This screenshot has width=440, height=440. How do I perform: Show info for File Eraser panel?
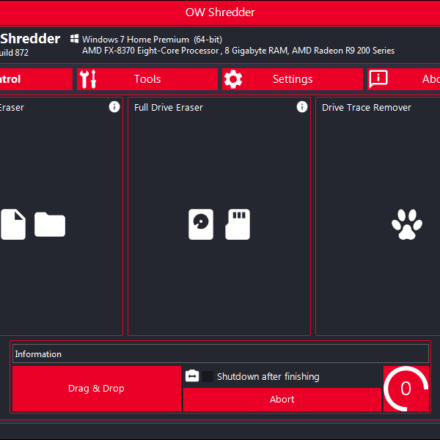tap(114, 107)
